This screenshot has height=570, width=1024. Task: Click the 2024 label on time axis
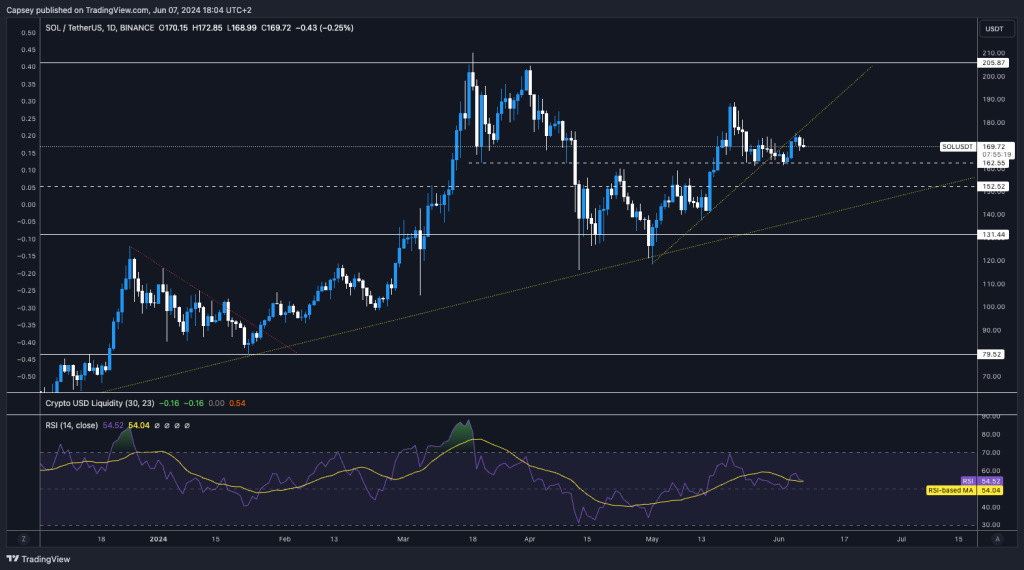tap(158, 539)
